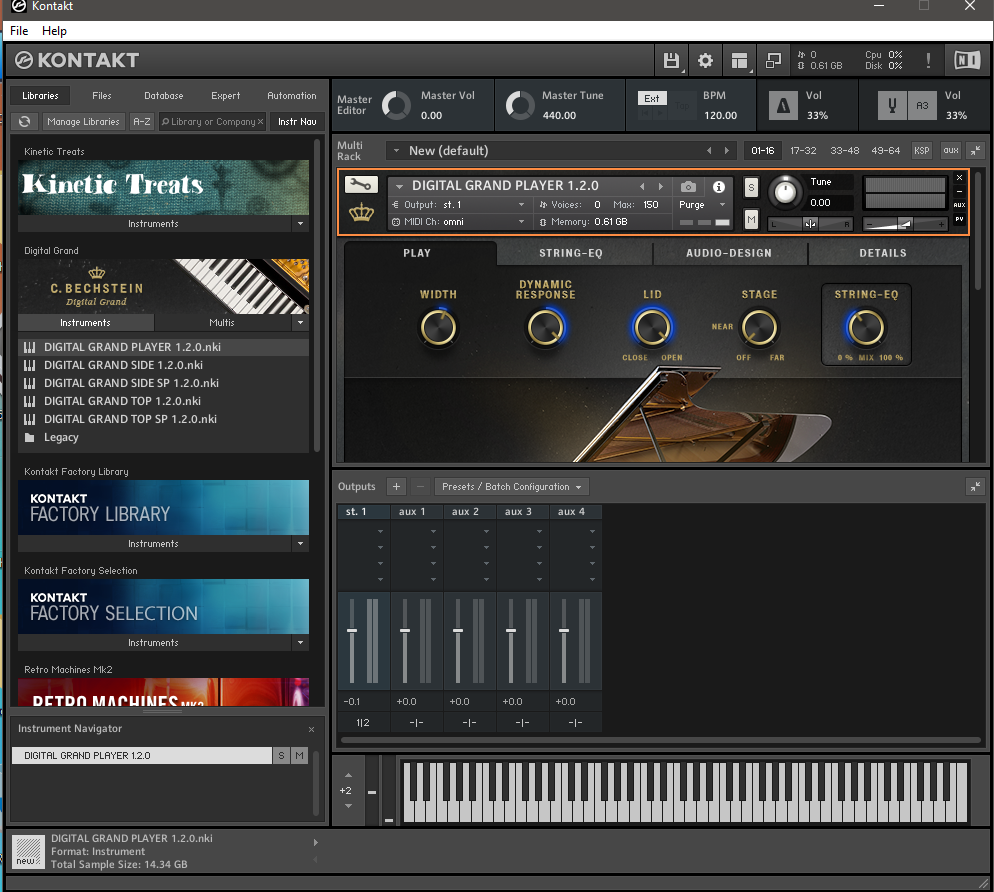Open the AUDIO-DESIGN tab
Image resolution: width=994 pixels, height=892 pixels.
click(x=729, y=253)
